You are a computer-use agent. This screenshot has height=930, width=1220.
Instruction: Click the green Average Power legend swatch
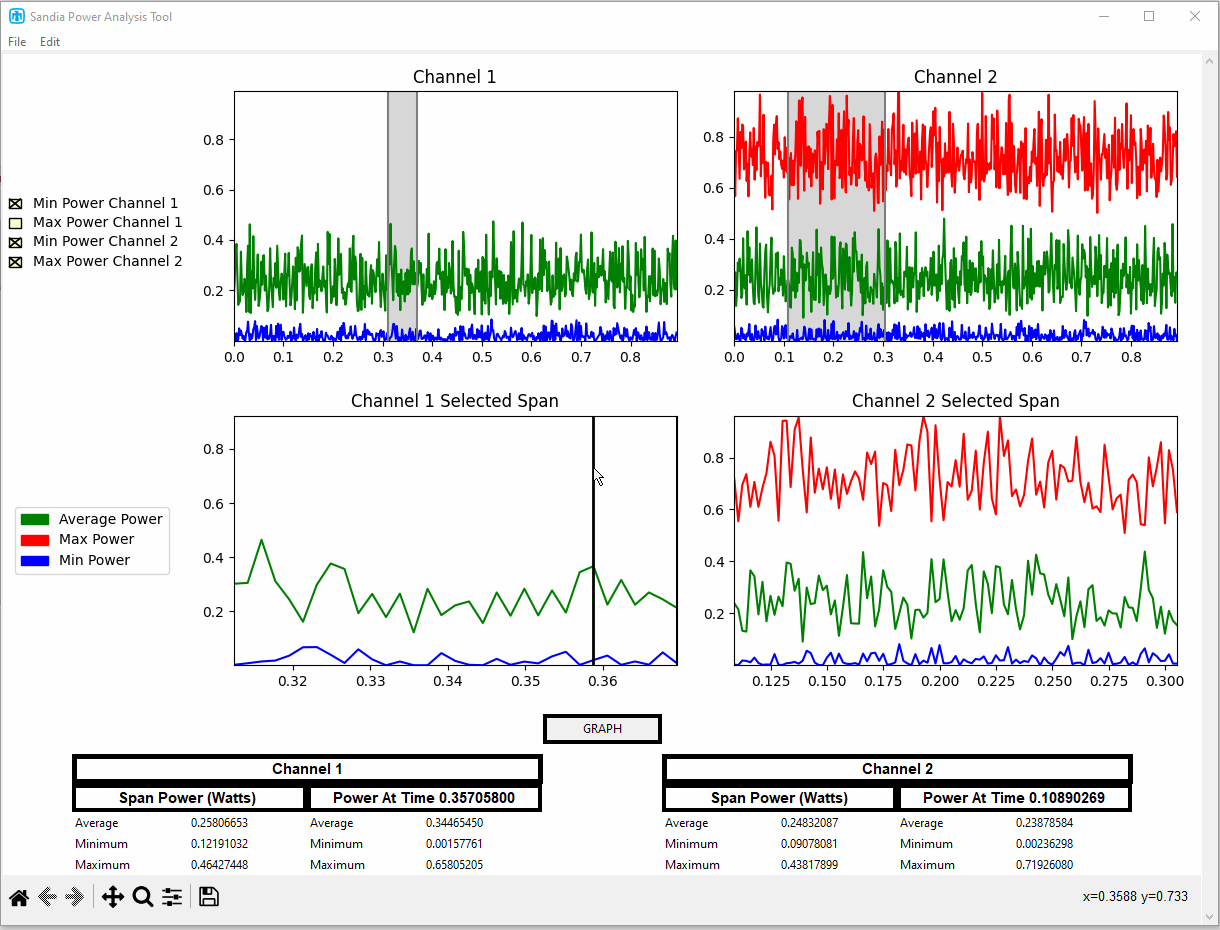[x=35, y=519]
